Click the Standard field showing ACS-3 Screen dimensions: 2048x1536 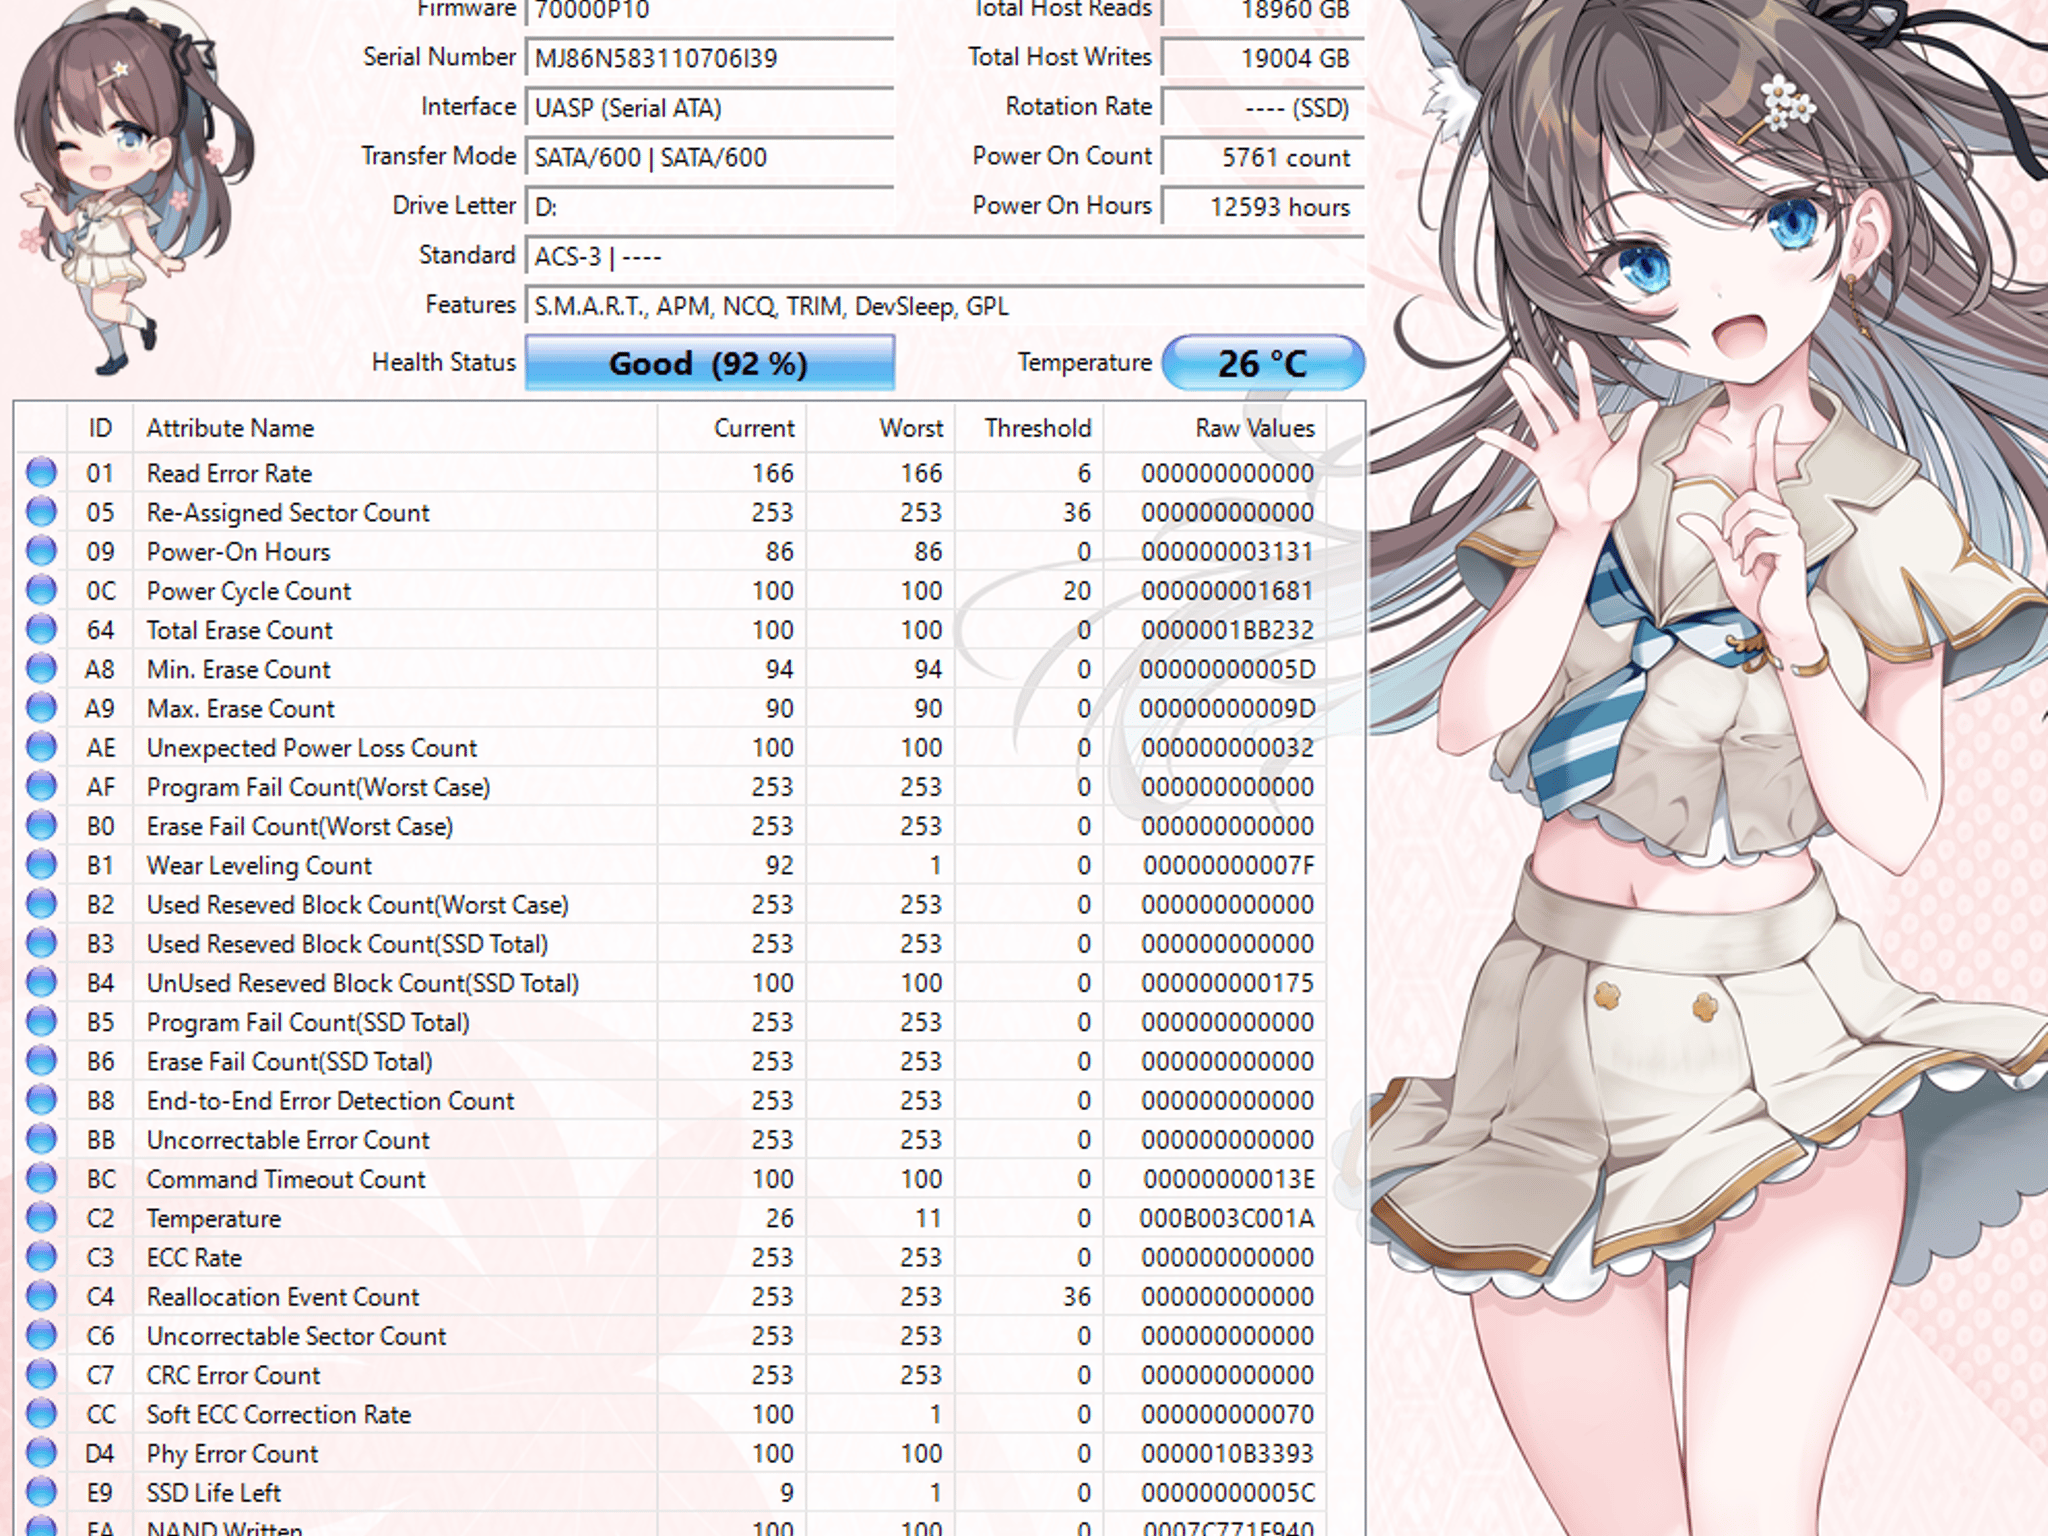click(945, 256)
